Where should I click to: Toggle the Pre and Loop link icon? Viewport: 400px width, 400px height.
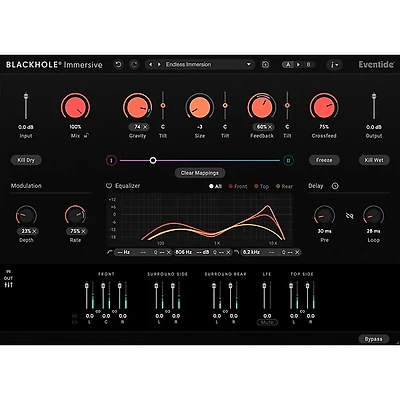coord(349,216)
